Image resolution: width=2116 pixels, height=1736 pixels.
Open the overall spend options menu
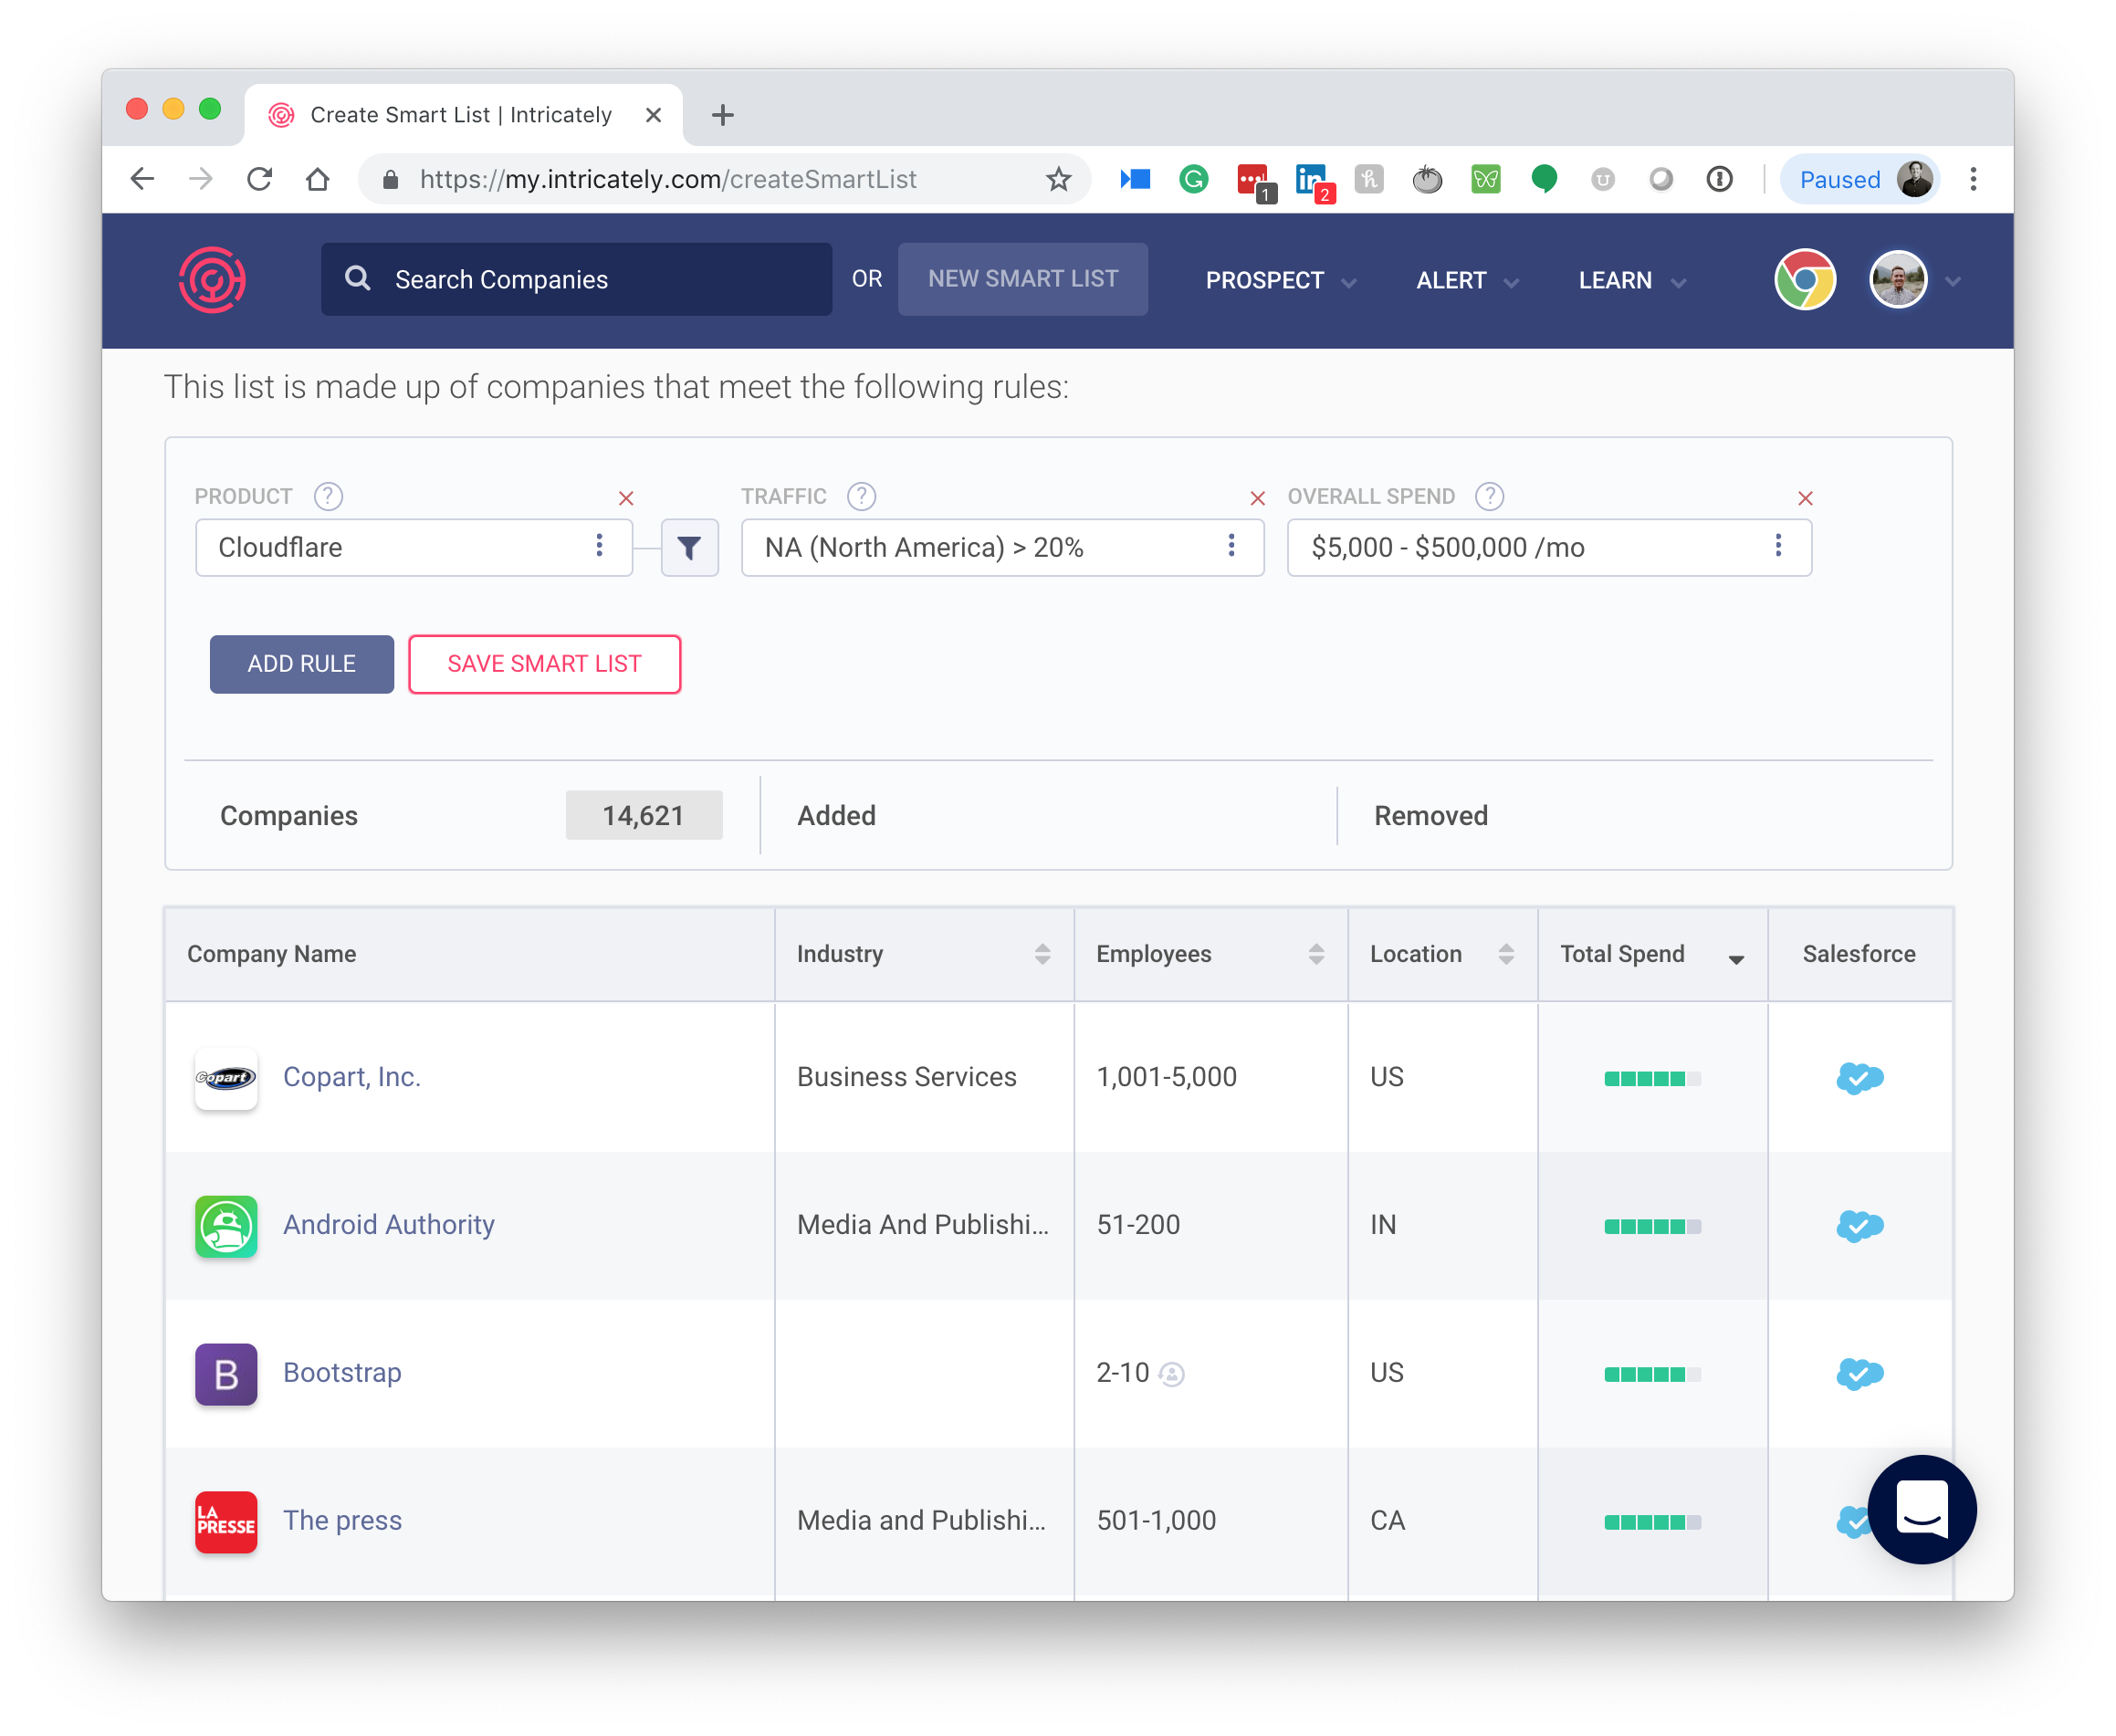pyautogui.click(x=1777, y=546)
